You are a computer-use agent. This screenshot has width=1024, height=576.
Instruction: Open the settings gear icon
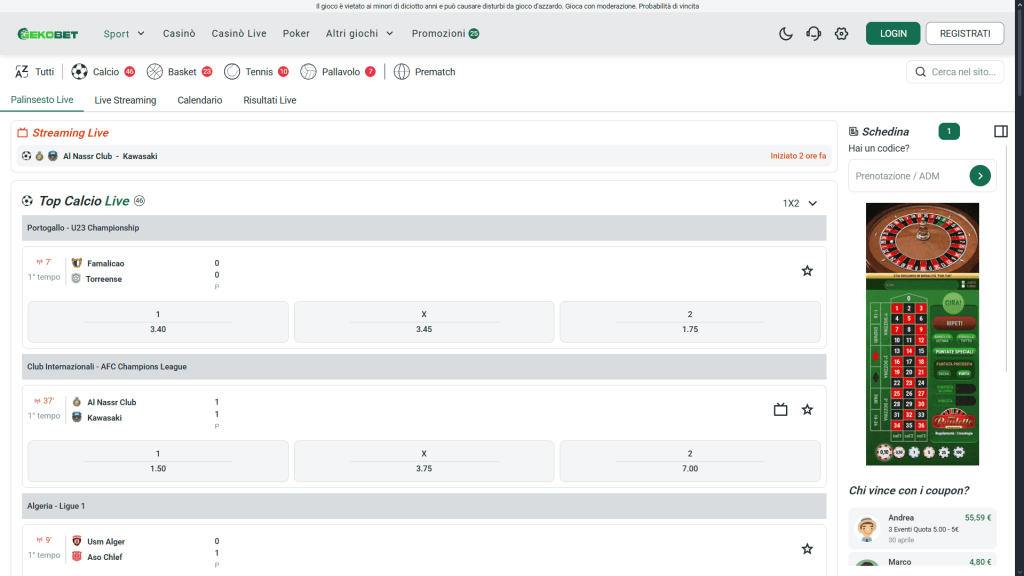(x=841, y=33)
